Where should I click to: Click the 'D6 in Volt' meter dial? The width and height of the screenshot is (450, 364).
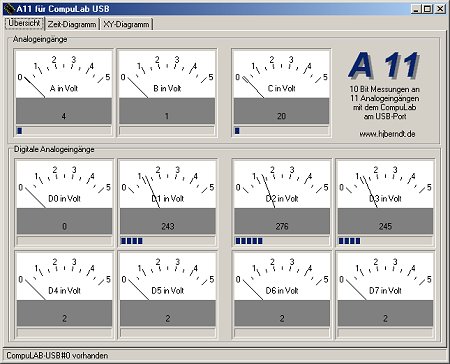click(x=282, y=277)
